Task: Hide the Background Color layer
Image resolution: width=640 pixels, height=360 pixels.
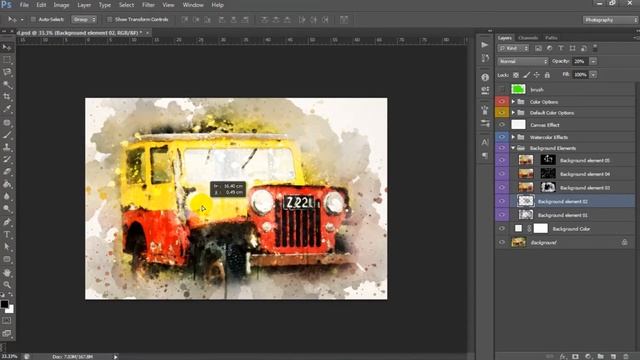Action: click(502, 229)
